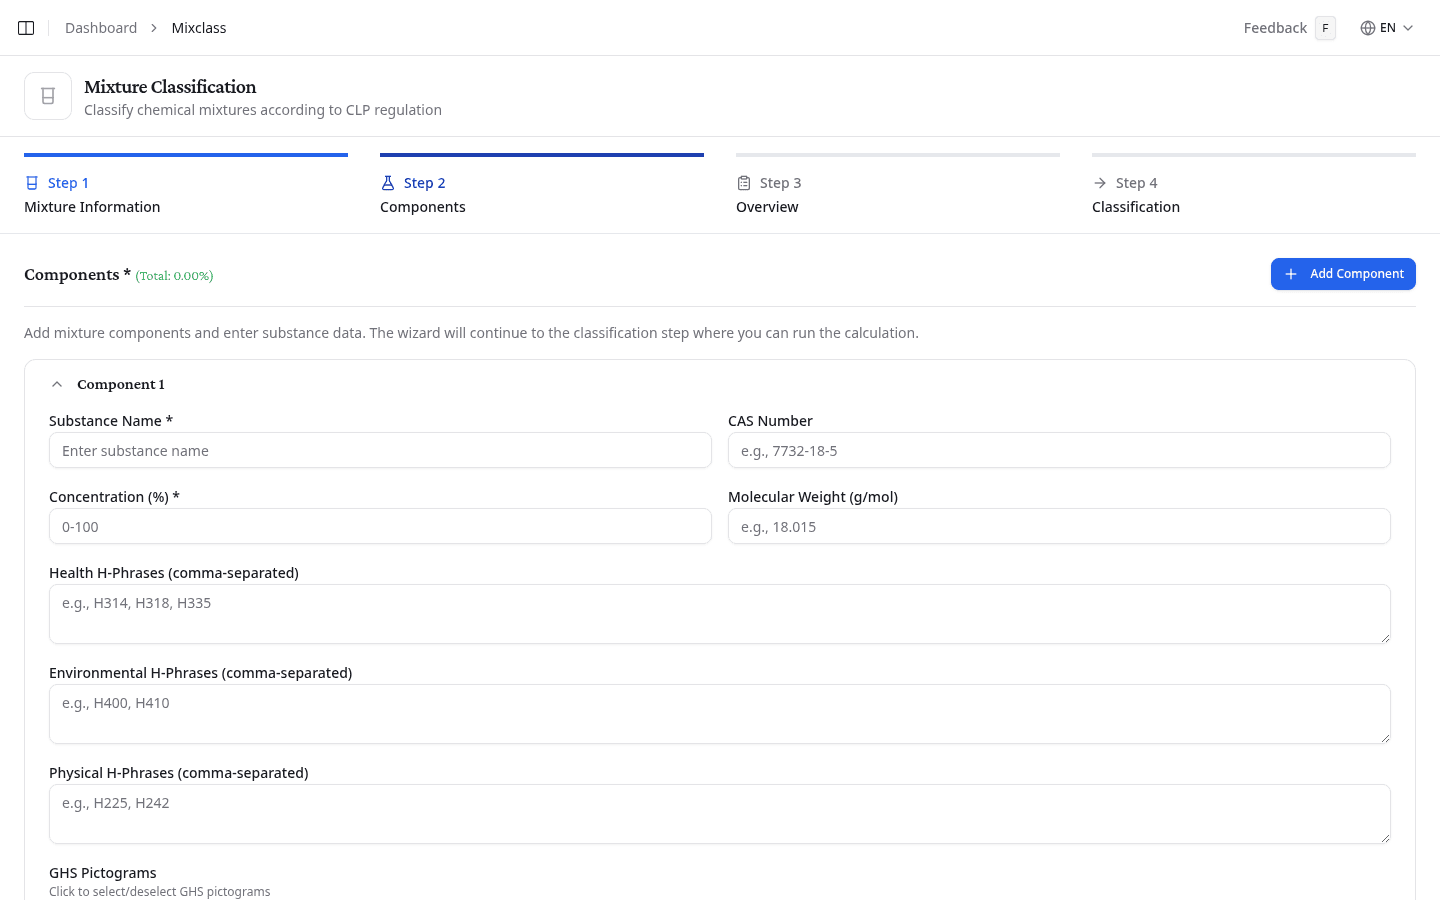This screenshot has width=1440, height=900.
Task: Click the mixture beaker icon beside title
Action: [48, 96]
